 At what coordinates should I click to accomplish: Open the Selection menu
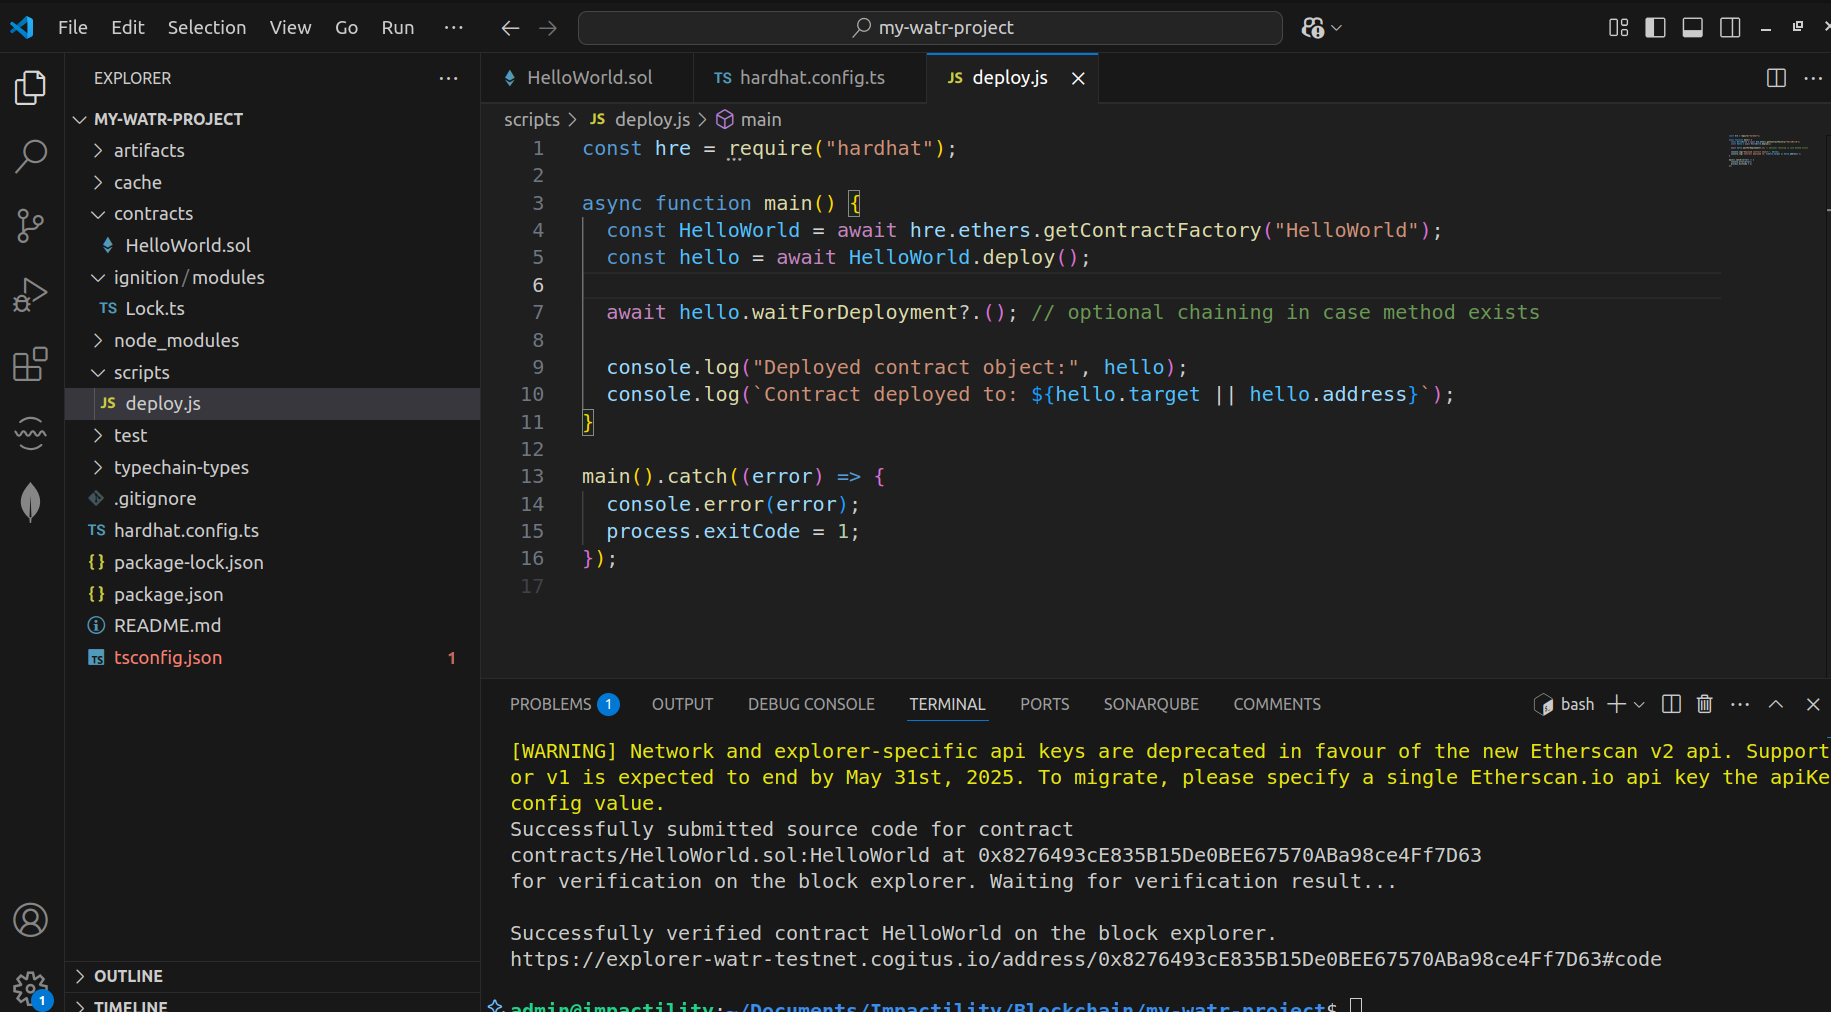[x=206, y=28]
